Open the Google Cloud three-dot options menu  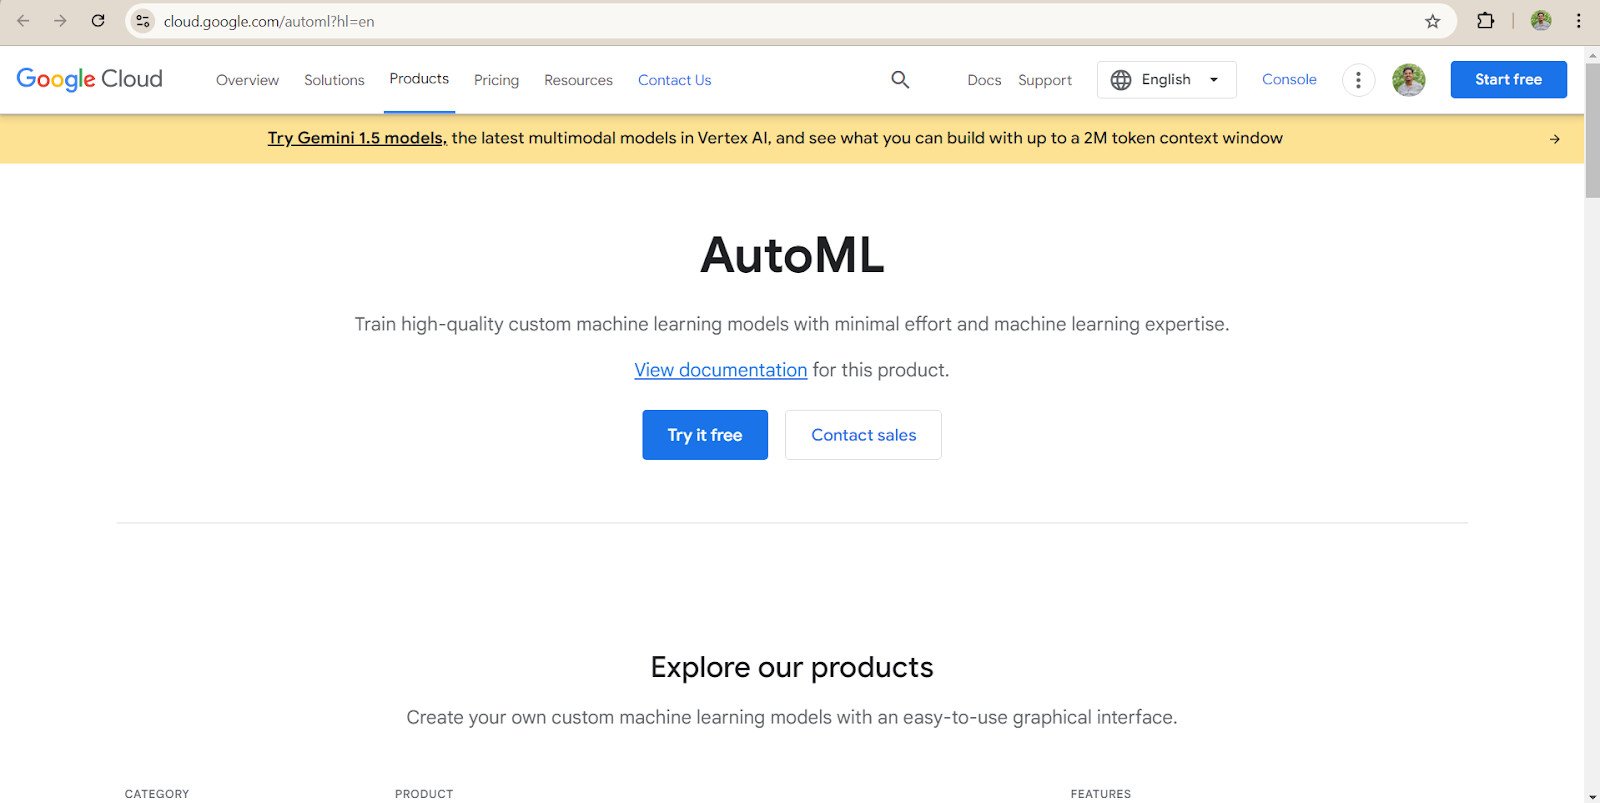click(1358, 80)
